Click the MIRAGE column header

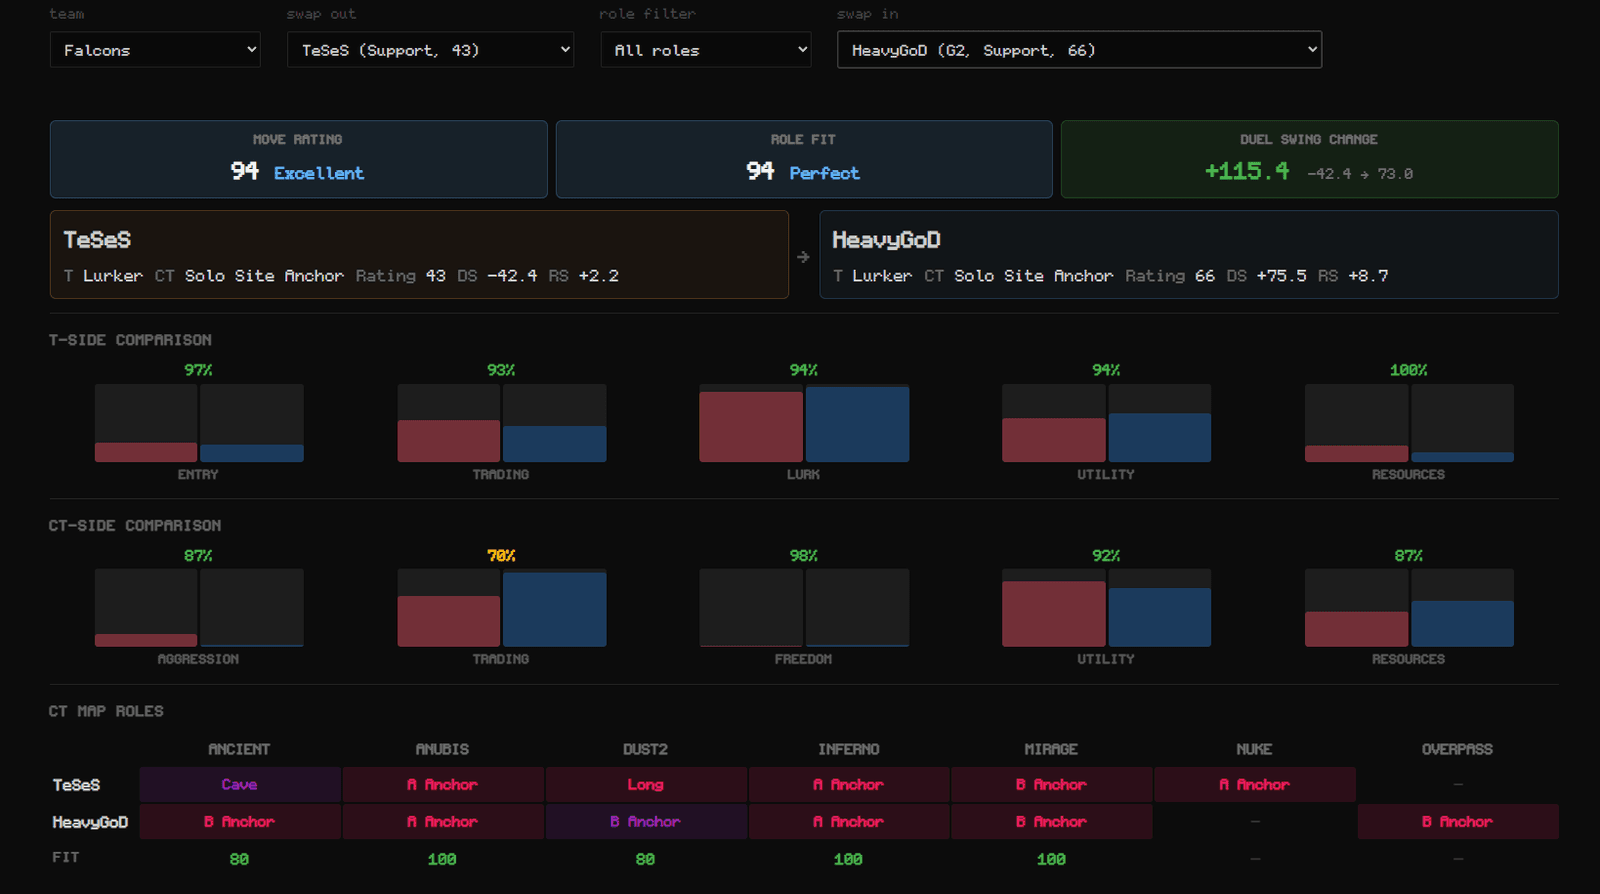pos(1051,749)
